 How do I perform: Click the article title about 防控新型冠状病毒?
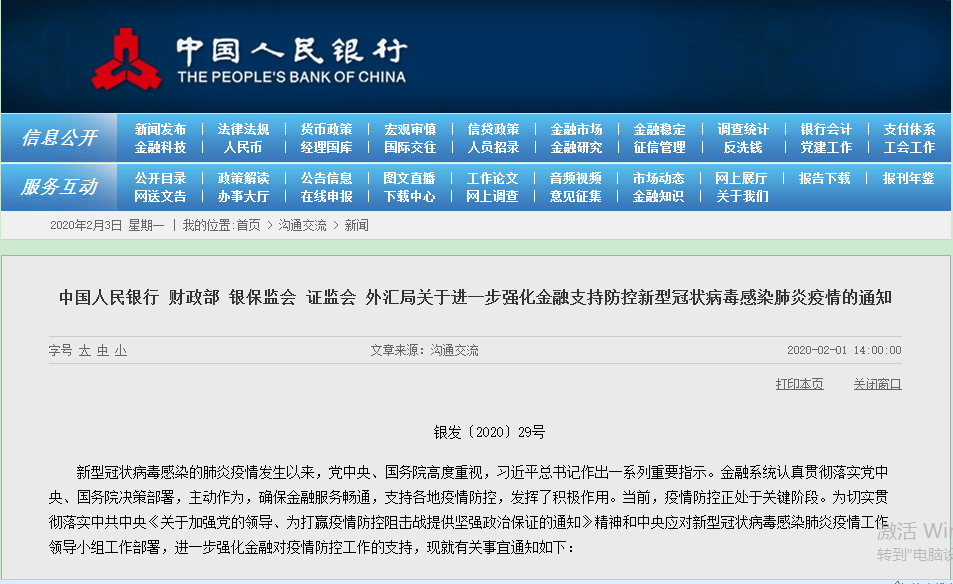pos(475,298)
